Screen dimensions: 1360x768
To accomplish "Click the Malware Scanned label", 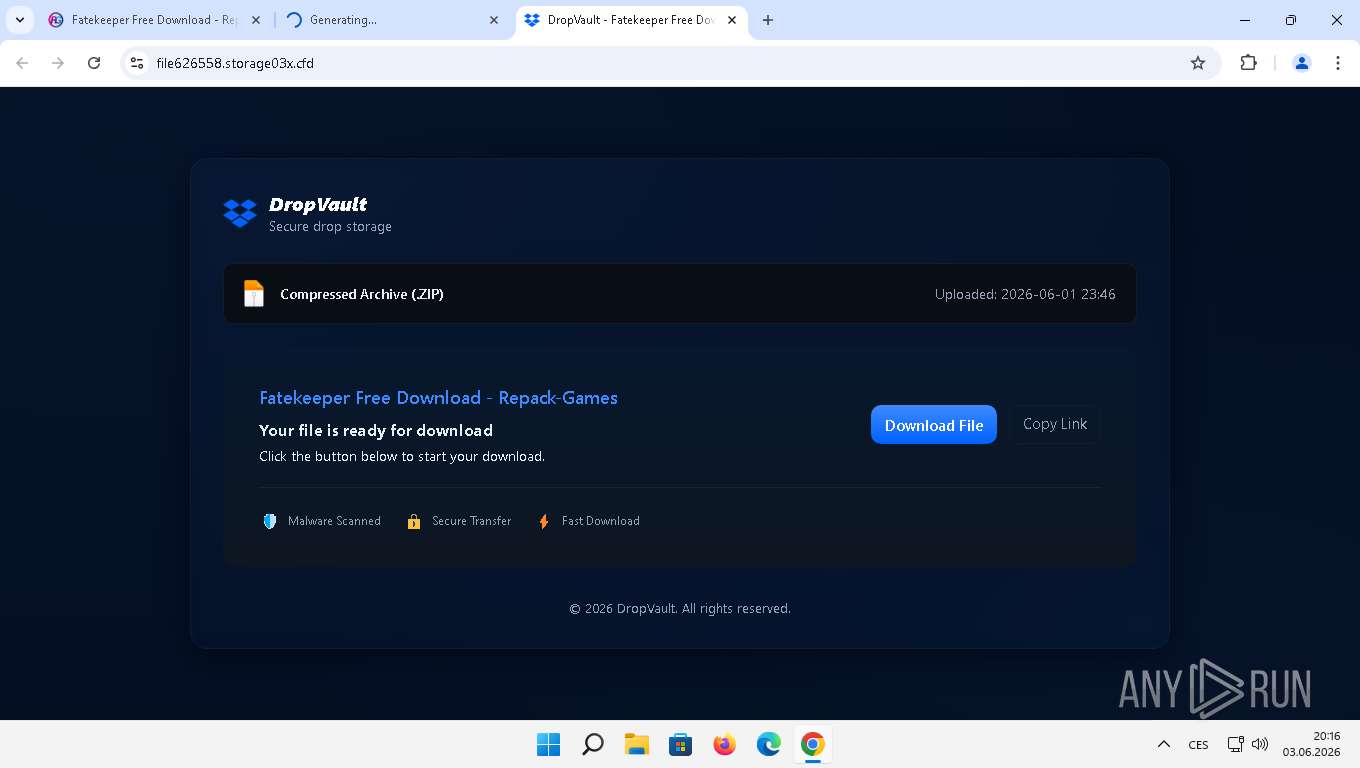I will (334, 521).
